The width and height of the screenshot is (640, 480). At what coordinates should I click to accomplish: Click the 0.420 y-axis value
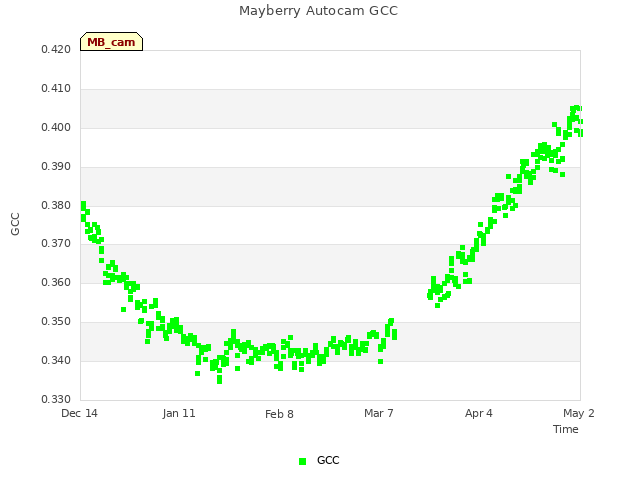click(x=56, y=49)
